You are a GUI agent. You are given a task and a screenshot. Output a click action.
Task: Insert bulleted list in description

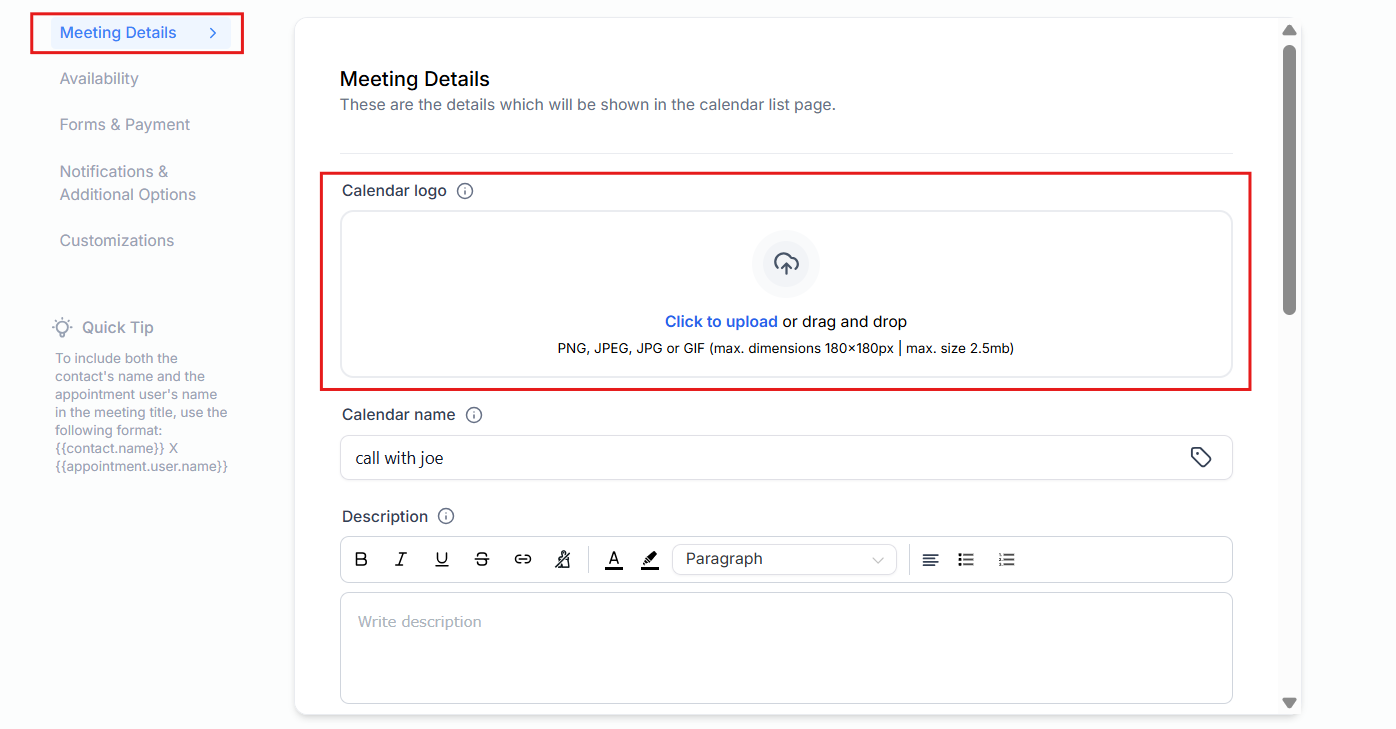(966, 559)
